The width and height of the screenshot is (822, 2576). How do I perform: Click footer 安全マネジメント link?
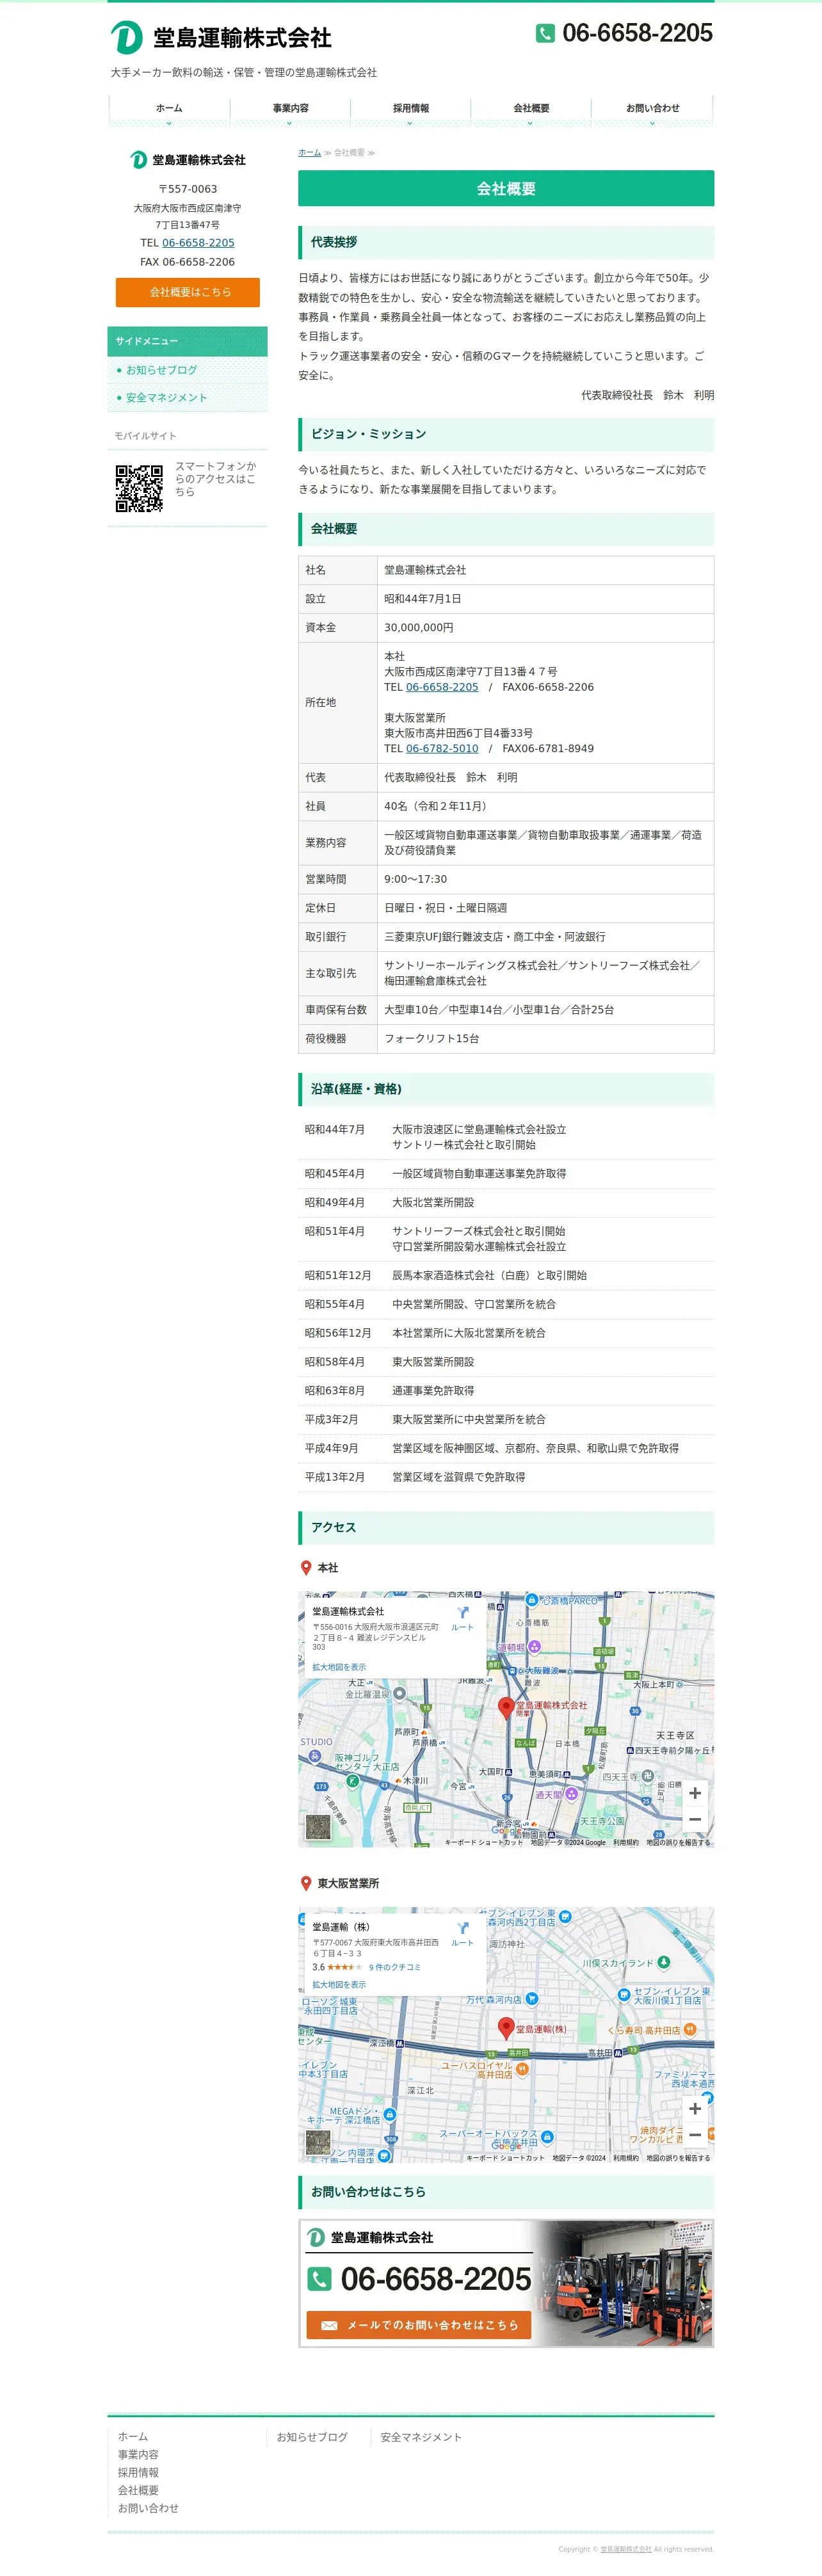click(x=421, y=2437)
